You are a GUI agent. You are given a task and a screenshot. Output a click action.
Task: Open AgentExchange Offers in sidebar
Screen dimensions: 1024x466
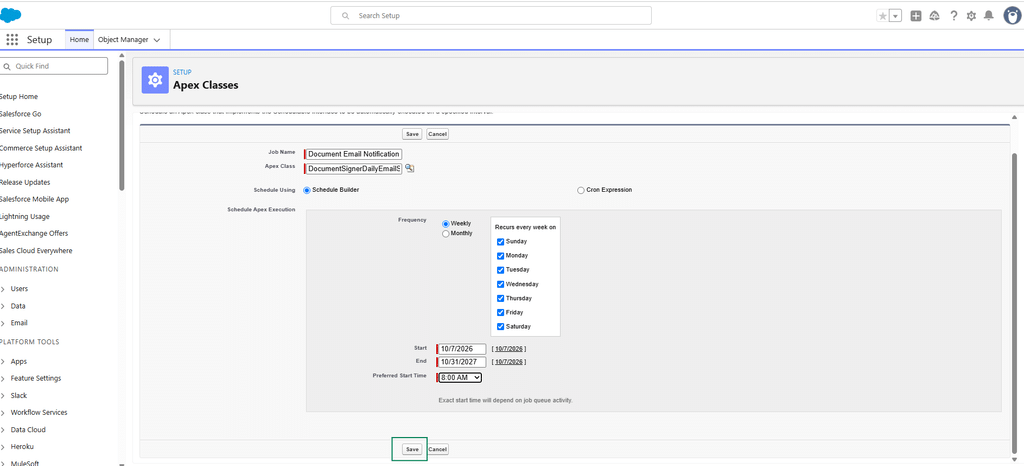point(34,233)
